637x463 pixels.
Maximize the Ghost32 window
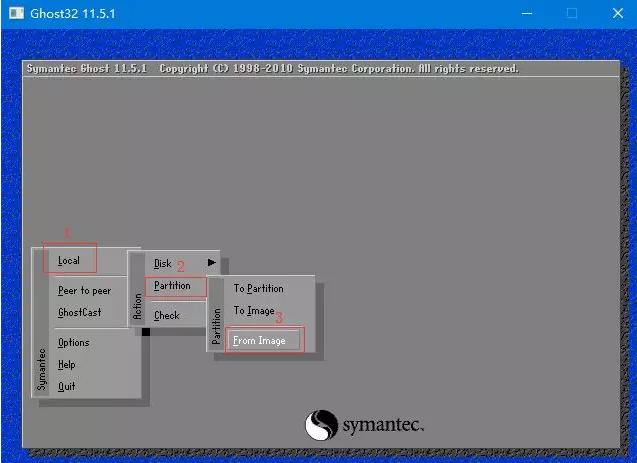click(572, 13)
